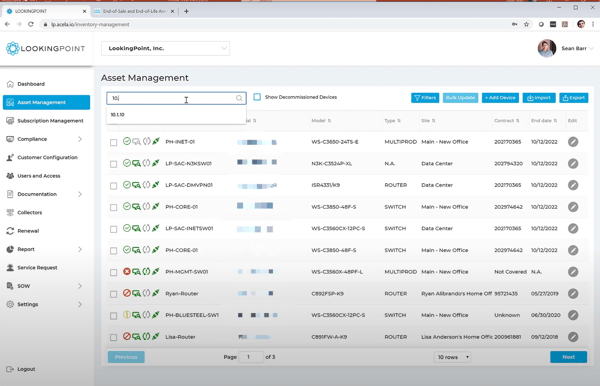This screenshot has height=386, width=600.
Task: Click the Import button
Action: 539,98
